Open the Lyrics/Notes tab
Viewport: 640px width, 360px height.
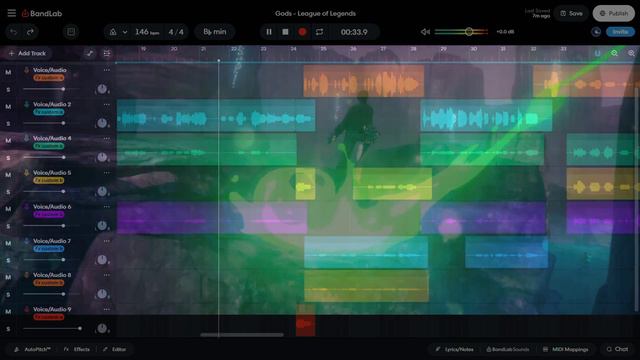454,349
